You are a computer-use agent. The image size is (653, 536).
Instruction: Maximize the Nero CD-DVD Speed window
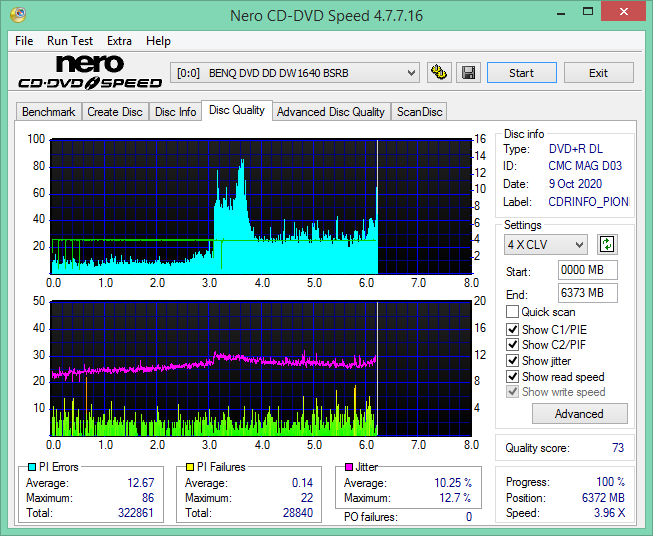point(588,12)
